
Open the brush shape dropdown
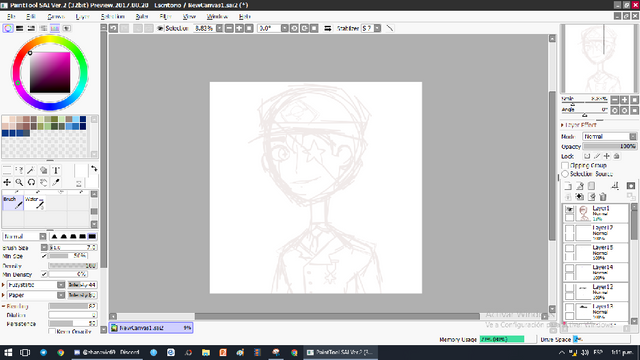tap(36, 284)
